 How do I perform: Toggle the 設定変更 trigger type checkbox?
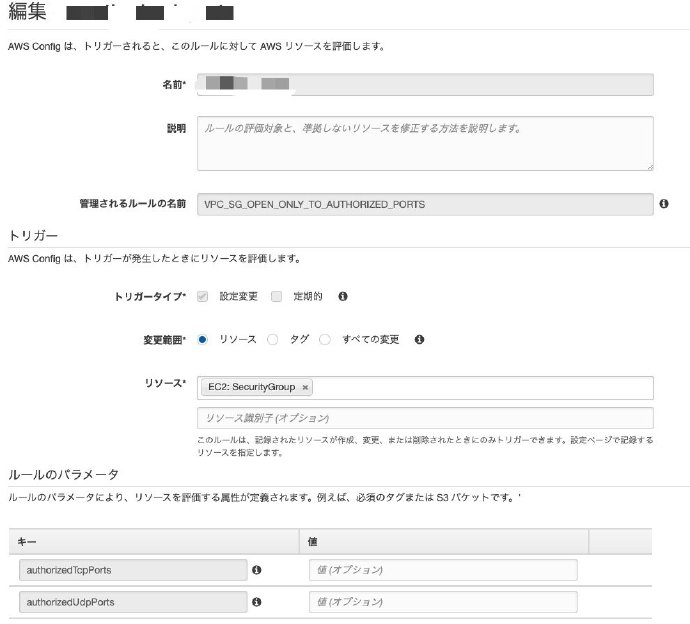point(202,296)
